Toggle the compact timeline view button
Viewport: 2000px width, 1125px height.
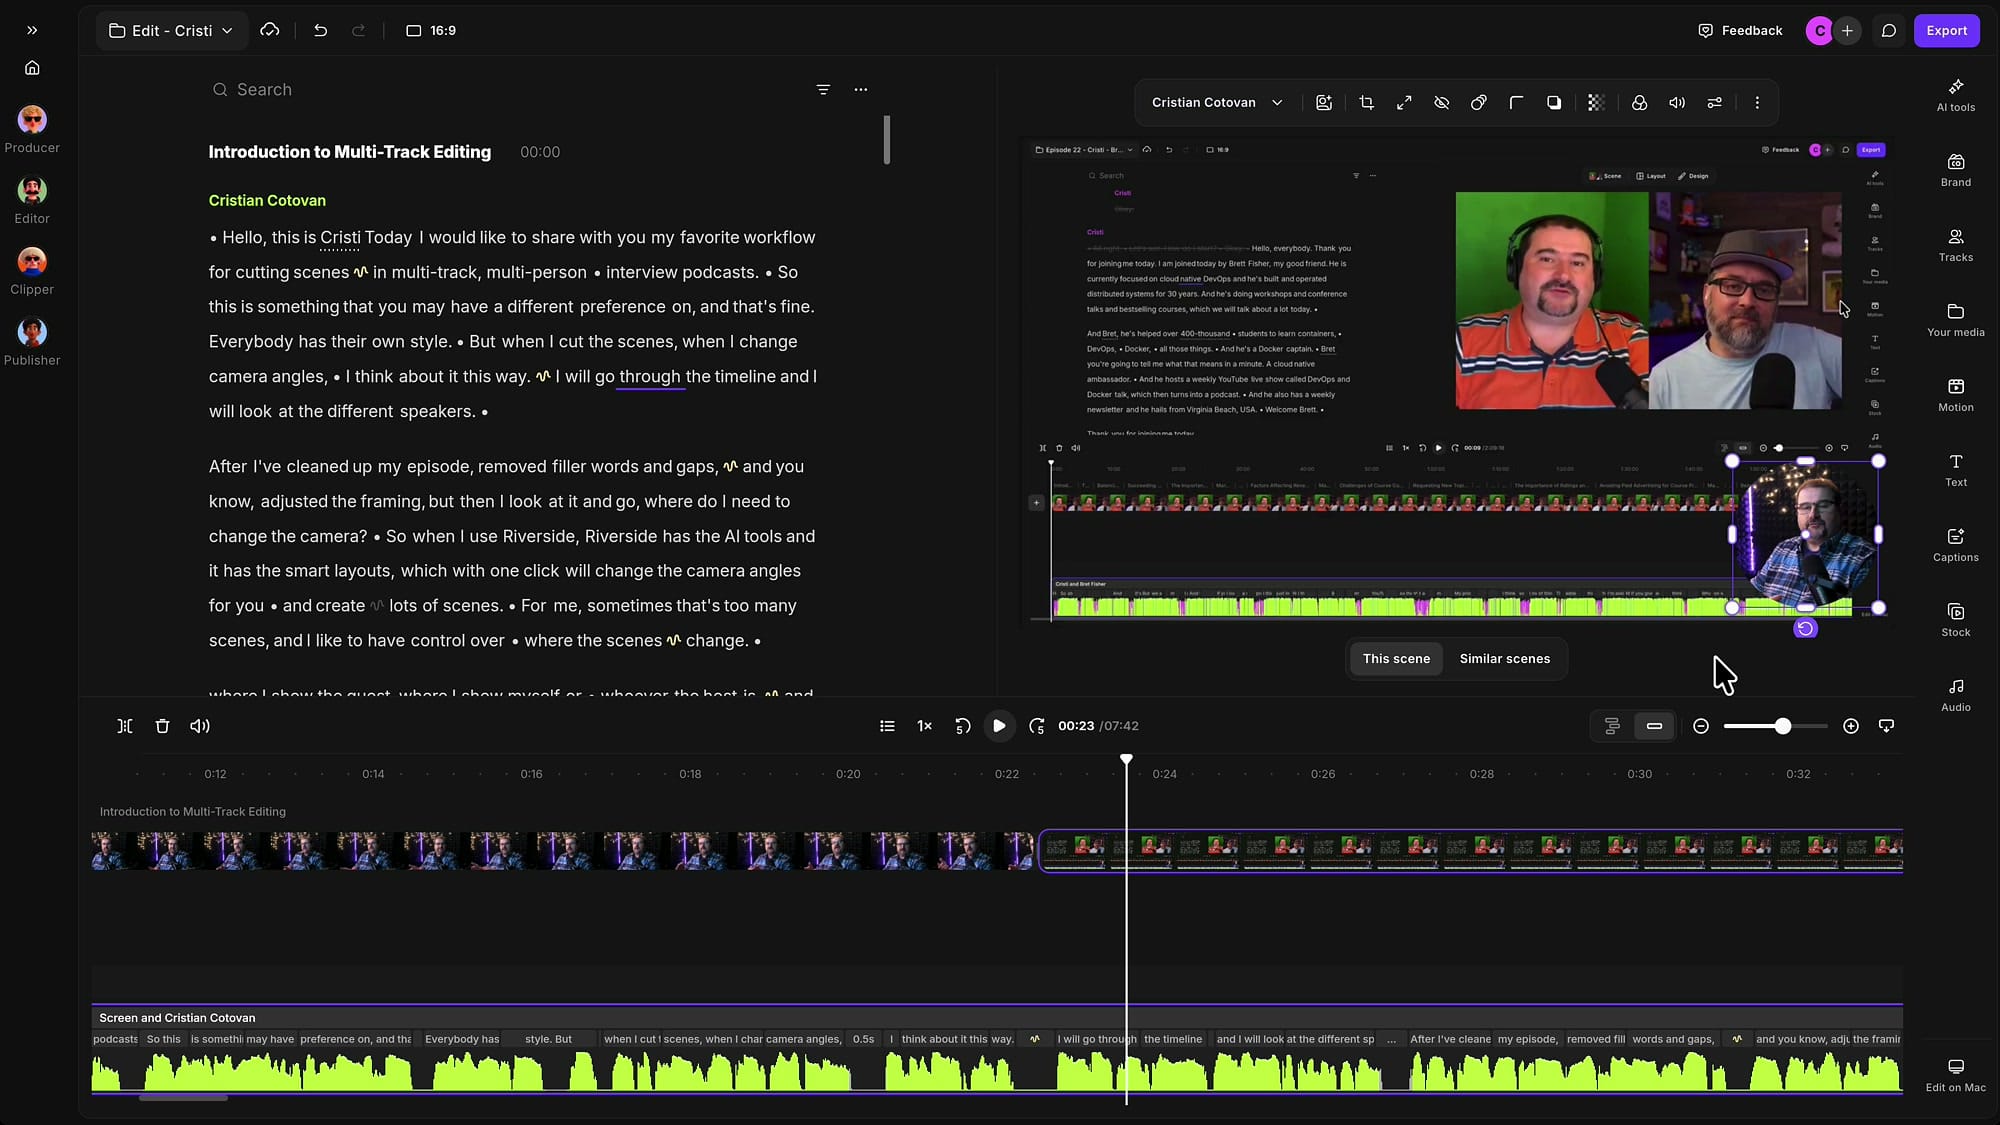point(1654,726)
